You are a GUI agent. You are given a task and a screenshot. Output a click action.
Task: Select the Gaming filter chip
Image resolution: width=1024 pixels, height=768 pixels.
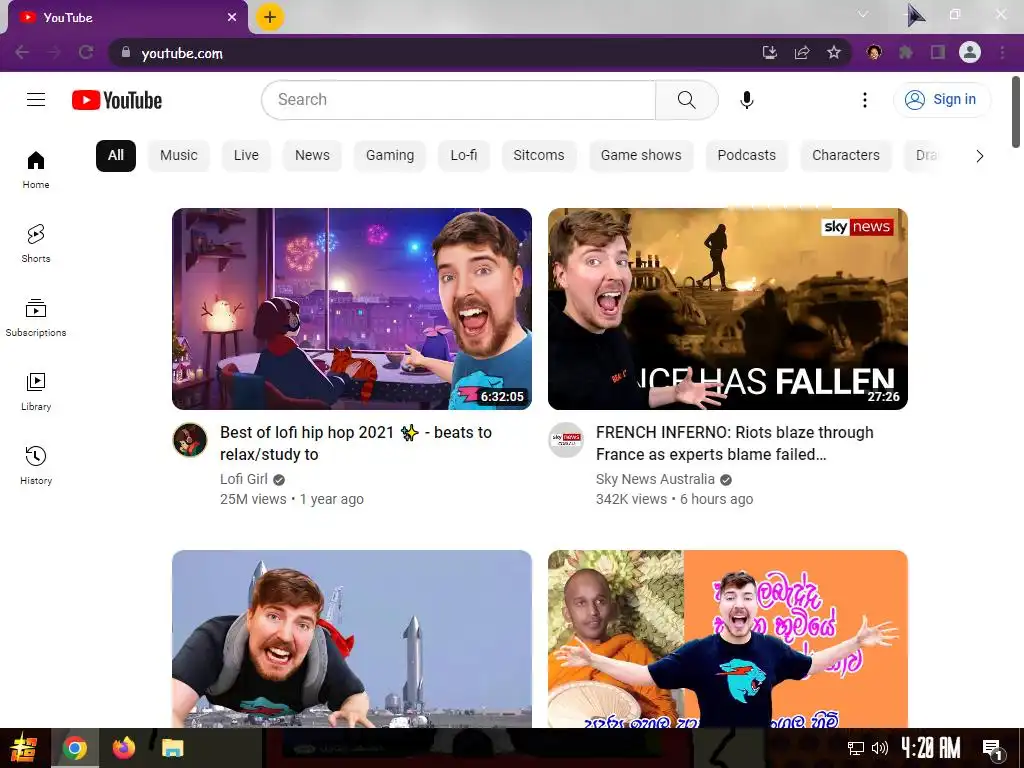(390, 155)
